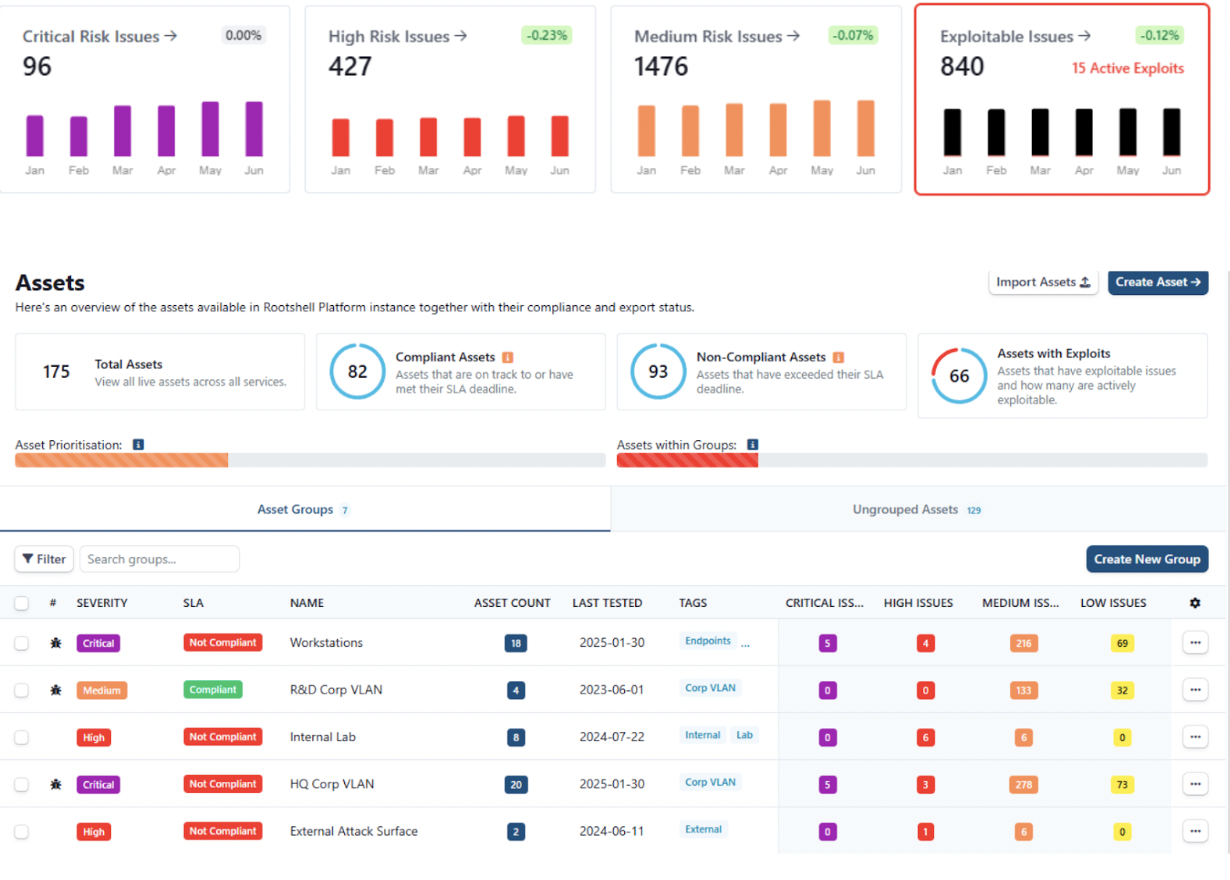This screenshot has height=880, width=1230.
Task: Click the bug icon in Workstations row
Action: (55, 643)
